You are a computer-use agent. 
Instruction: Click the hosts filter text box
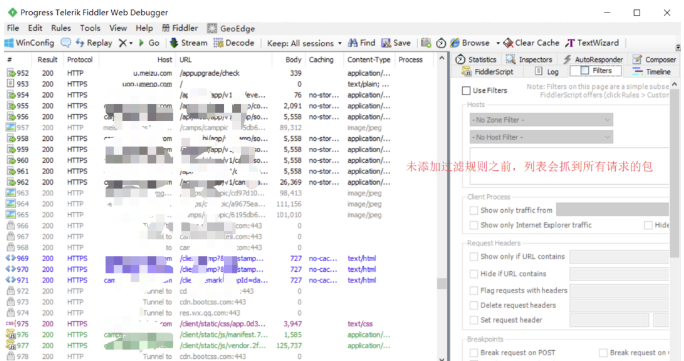569,166
